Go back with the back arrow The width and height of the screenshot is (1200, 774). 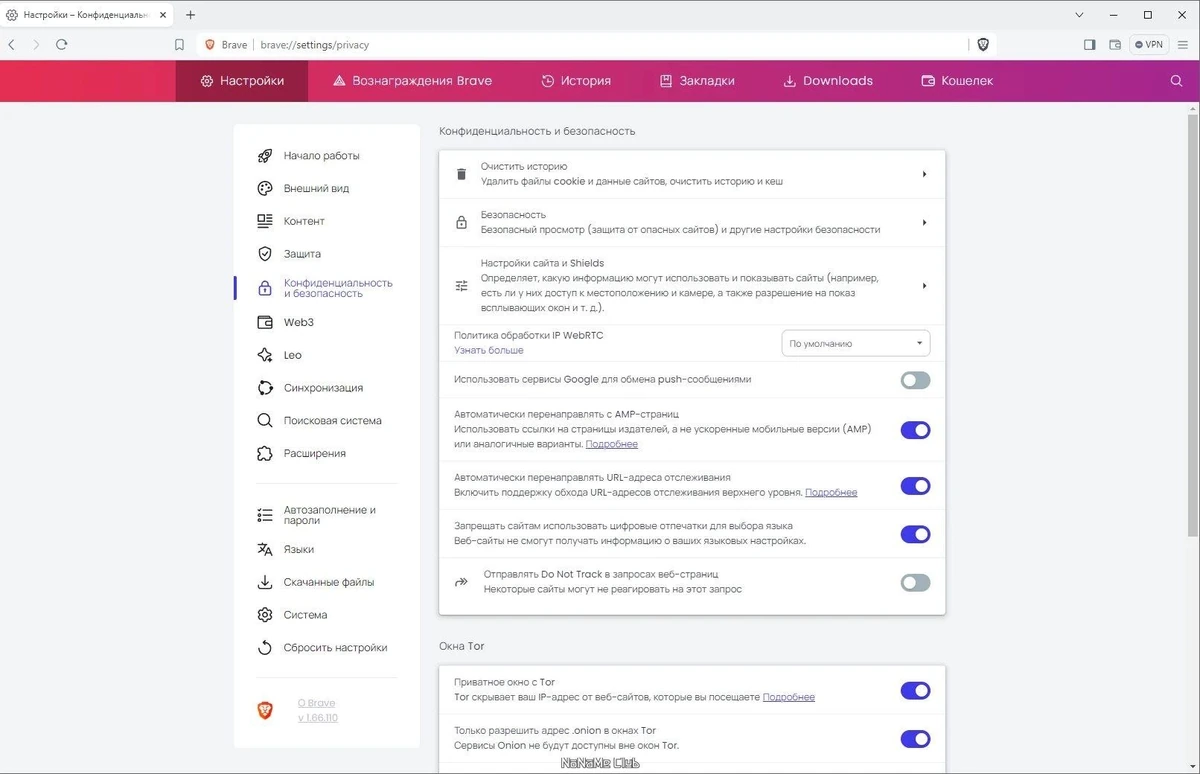coord(12,45)
